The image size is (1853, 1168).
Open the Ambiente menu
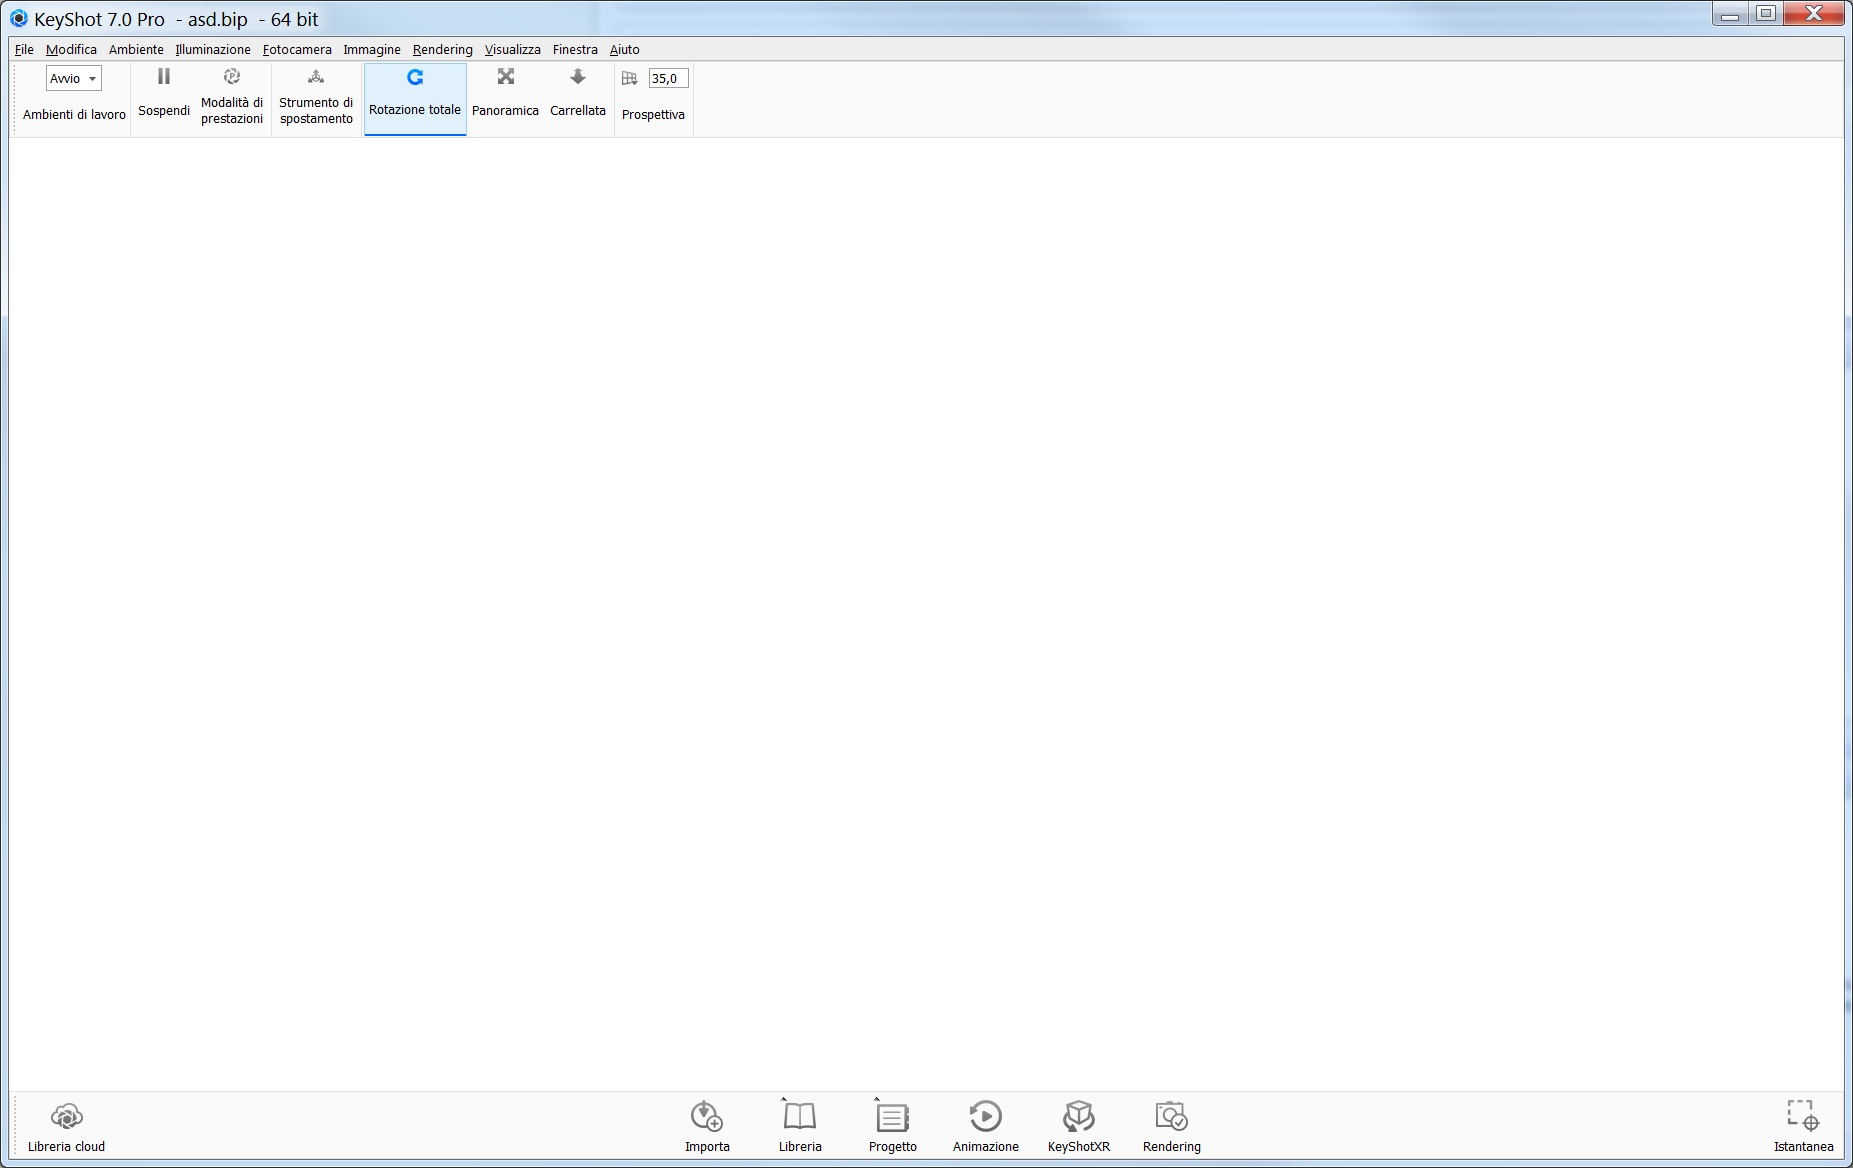pyautogui.click(x=136, y=49)
